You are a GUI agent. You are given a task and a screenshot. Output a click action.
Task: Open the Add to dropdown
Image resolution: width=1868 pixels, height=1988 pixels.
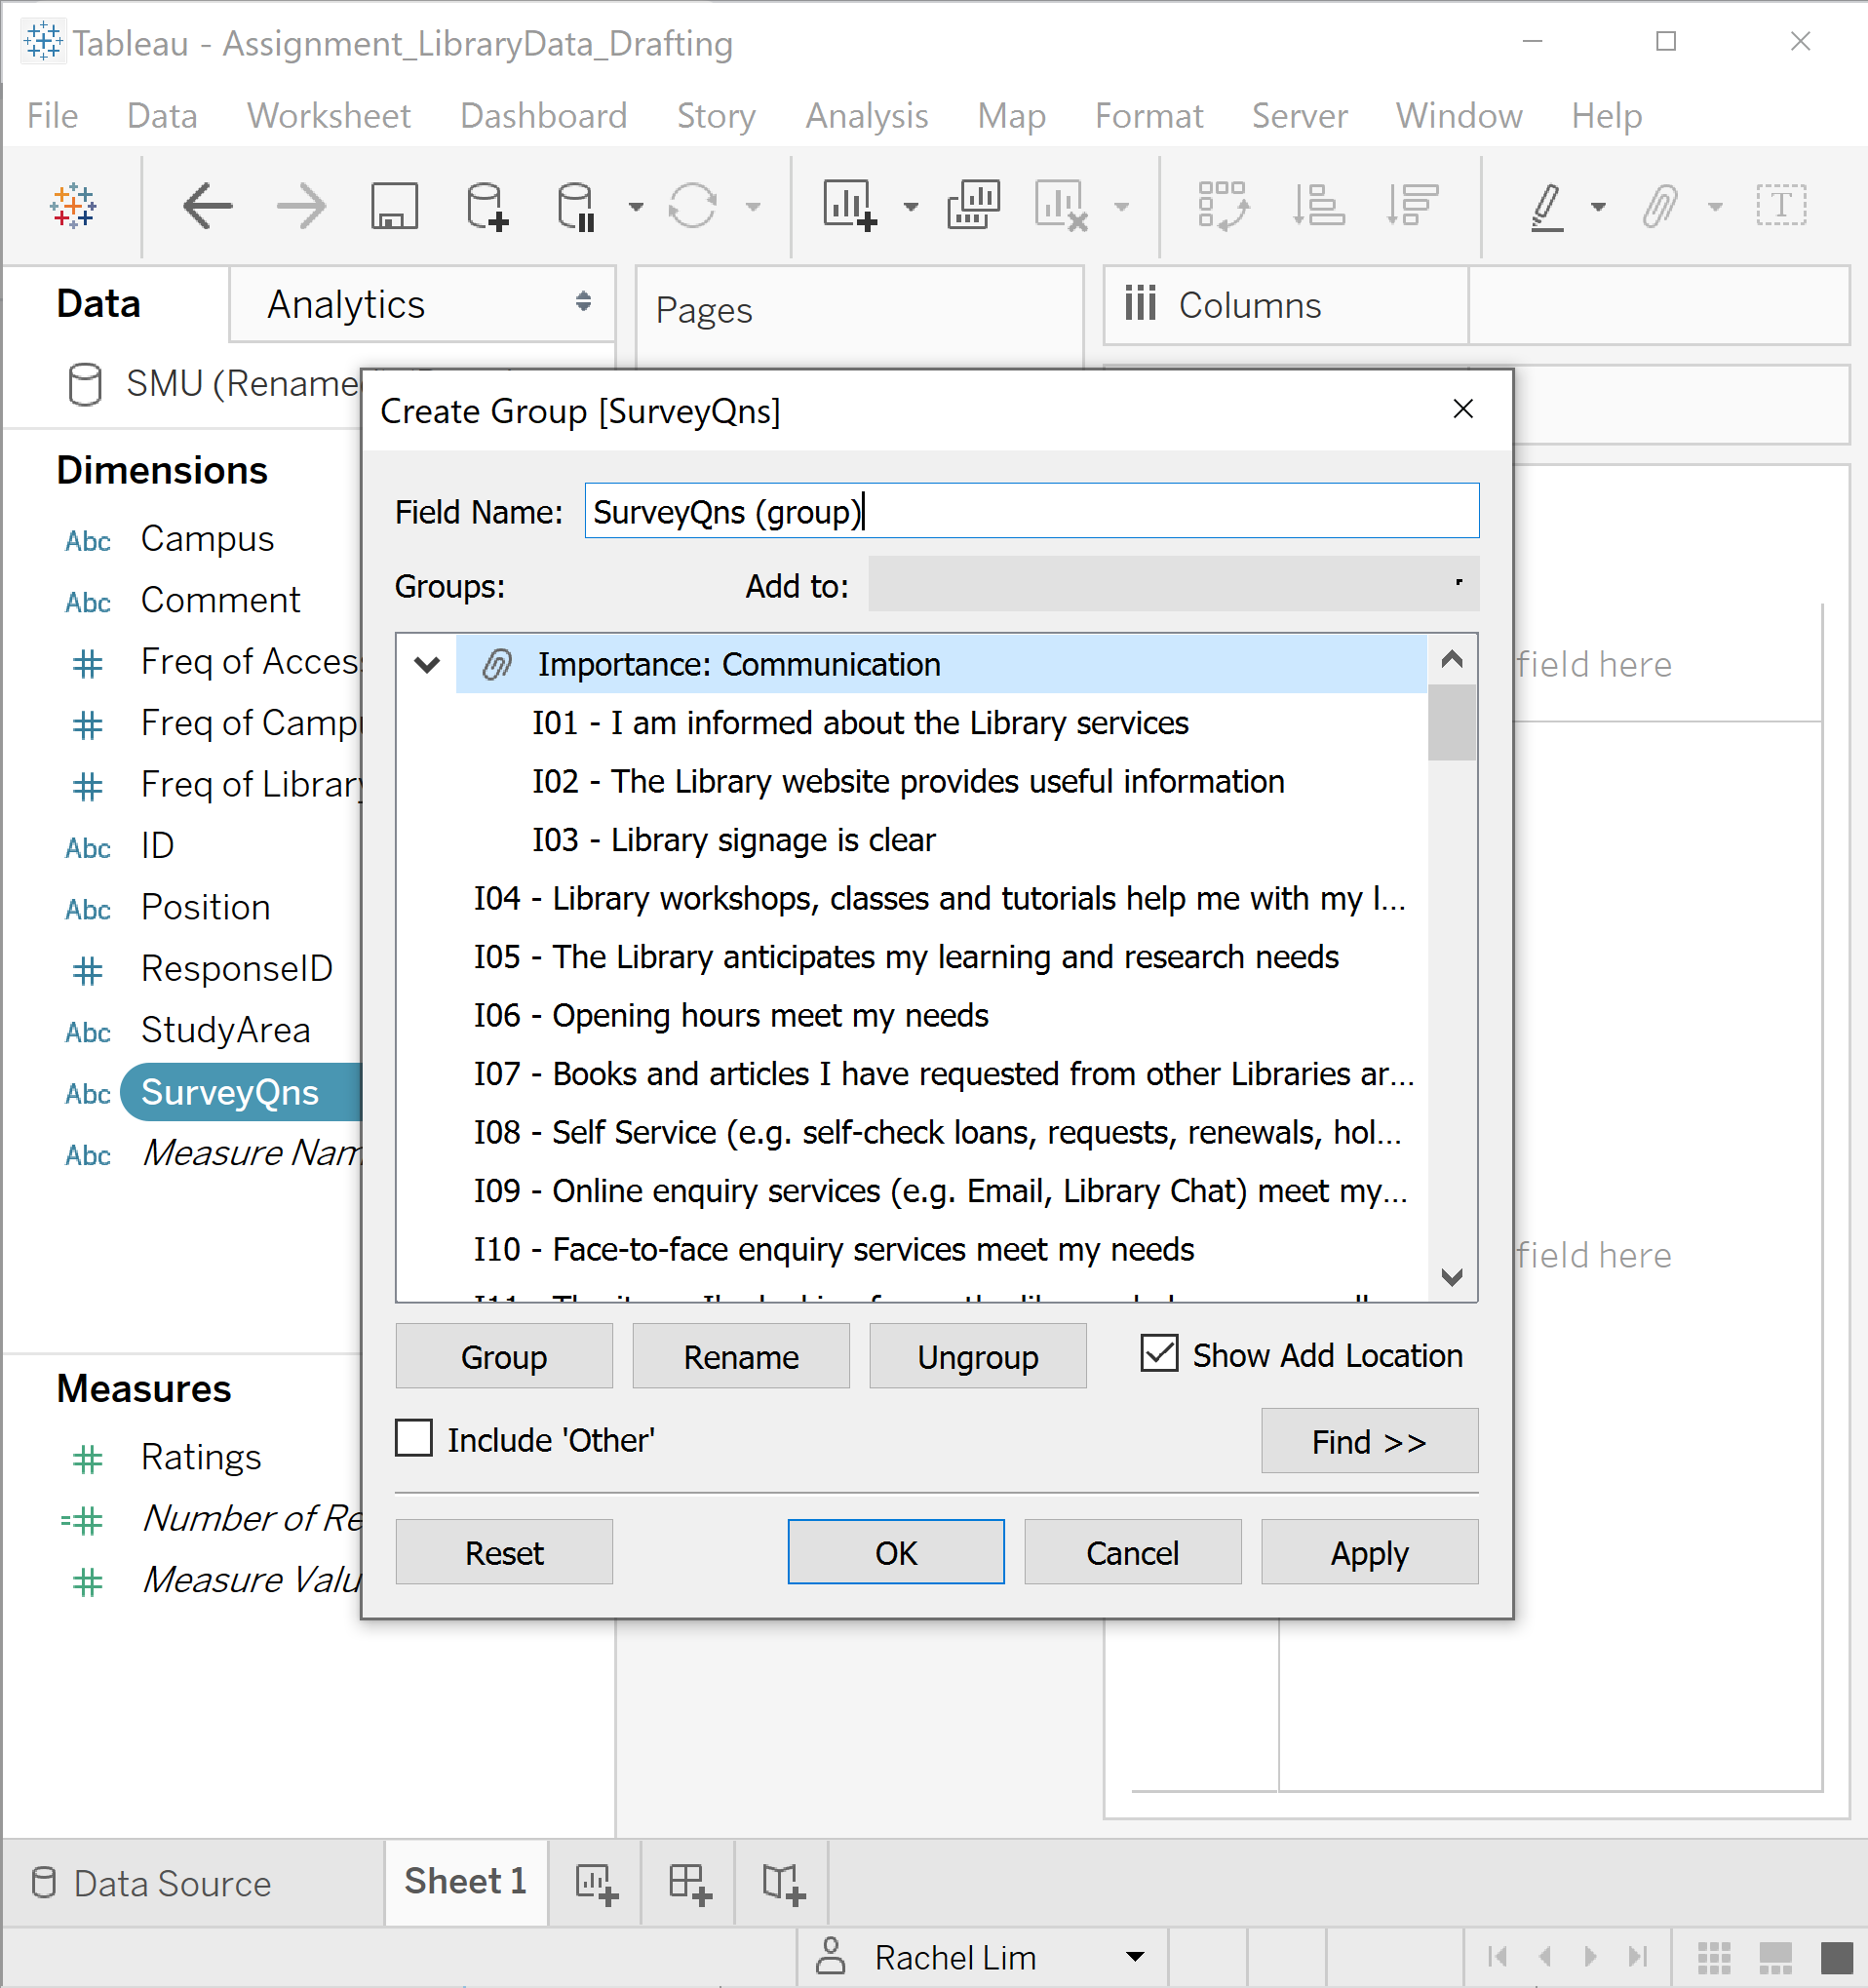pos(1173,583)
